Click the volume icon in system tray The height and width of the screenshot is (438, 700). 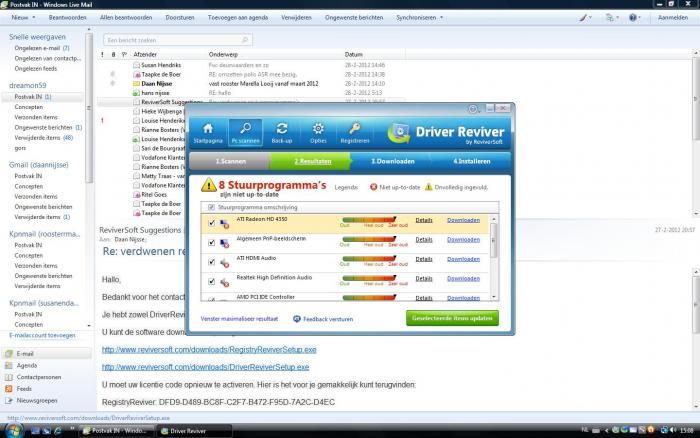point(672,430)
